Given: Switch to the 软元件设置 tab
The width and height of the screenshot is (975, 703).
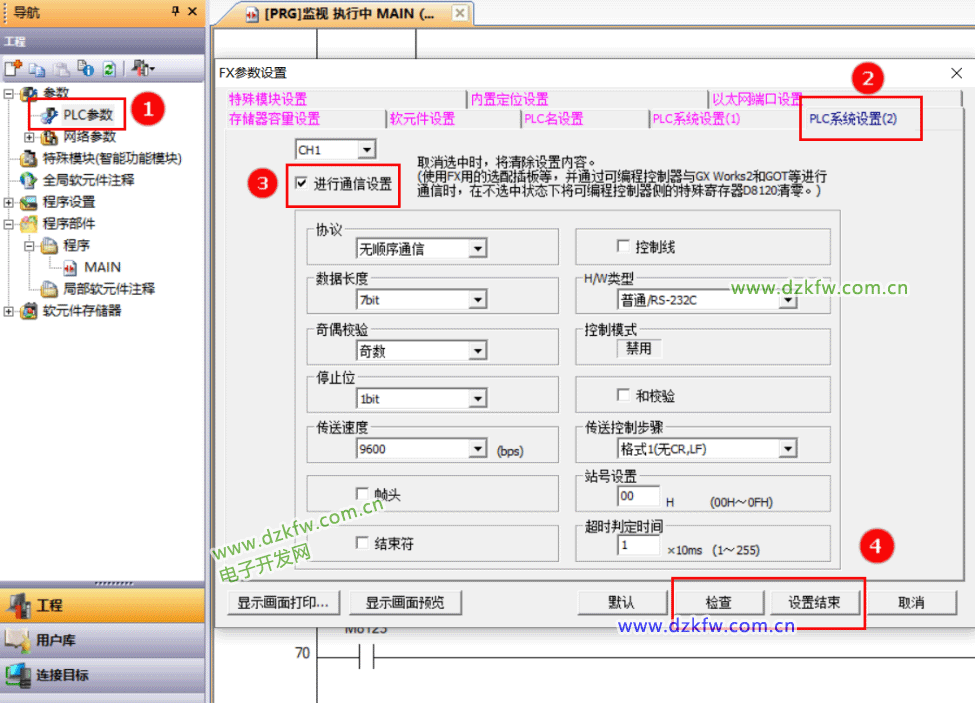Looking at the screenshot, I should click(422, 119).
